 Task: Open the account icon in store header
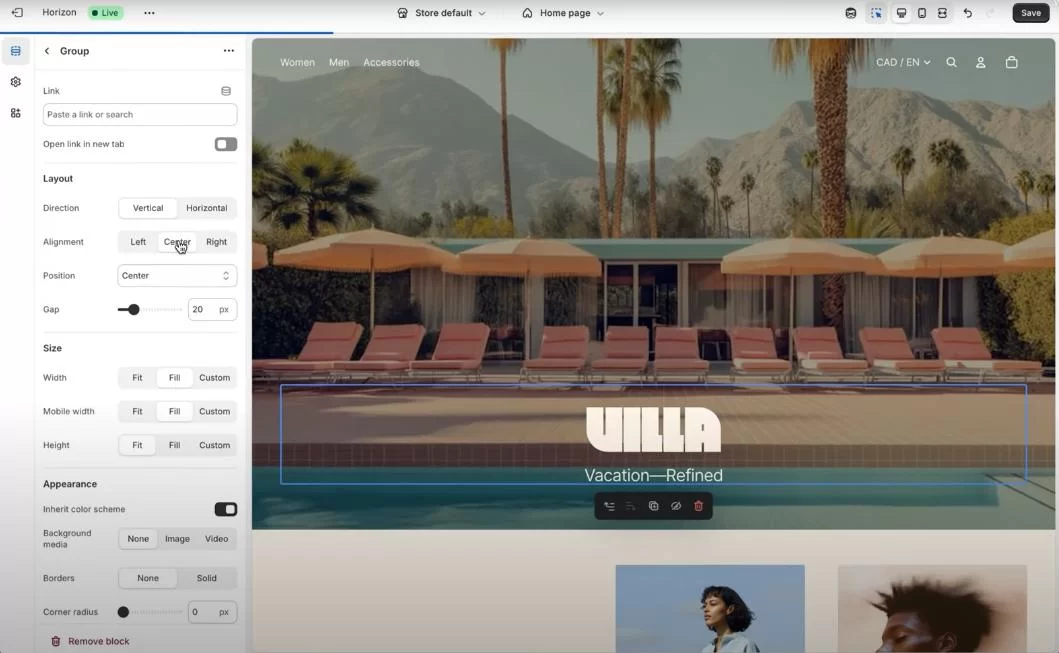(x=981, y=62)
